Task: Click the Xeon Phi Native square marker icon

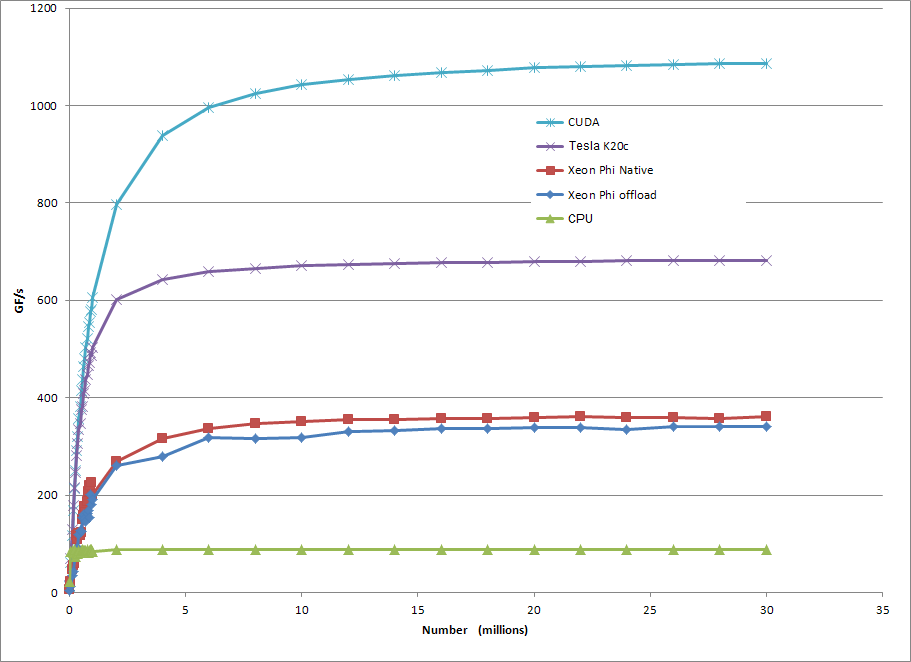Action: [x=552, y=170]
